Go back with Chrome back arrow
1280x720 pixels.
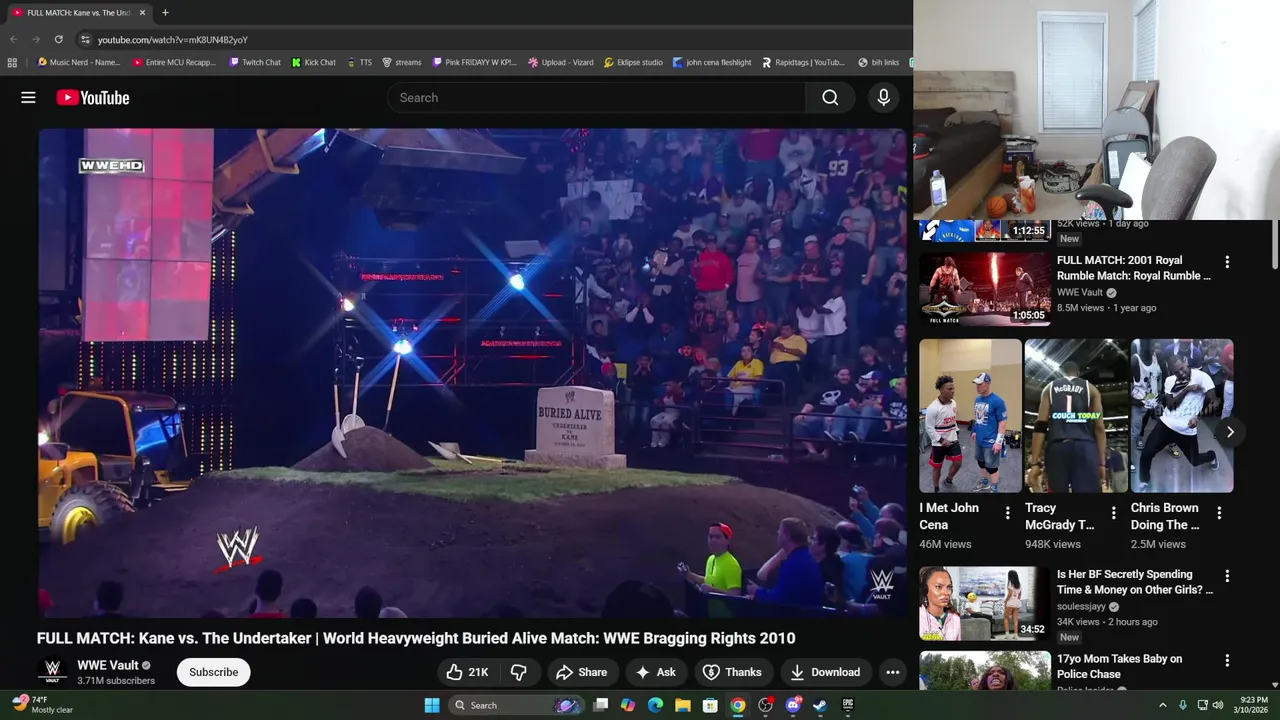tap(13, 39)
